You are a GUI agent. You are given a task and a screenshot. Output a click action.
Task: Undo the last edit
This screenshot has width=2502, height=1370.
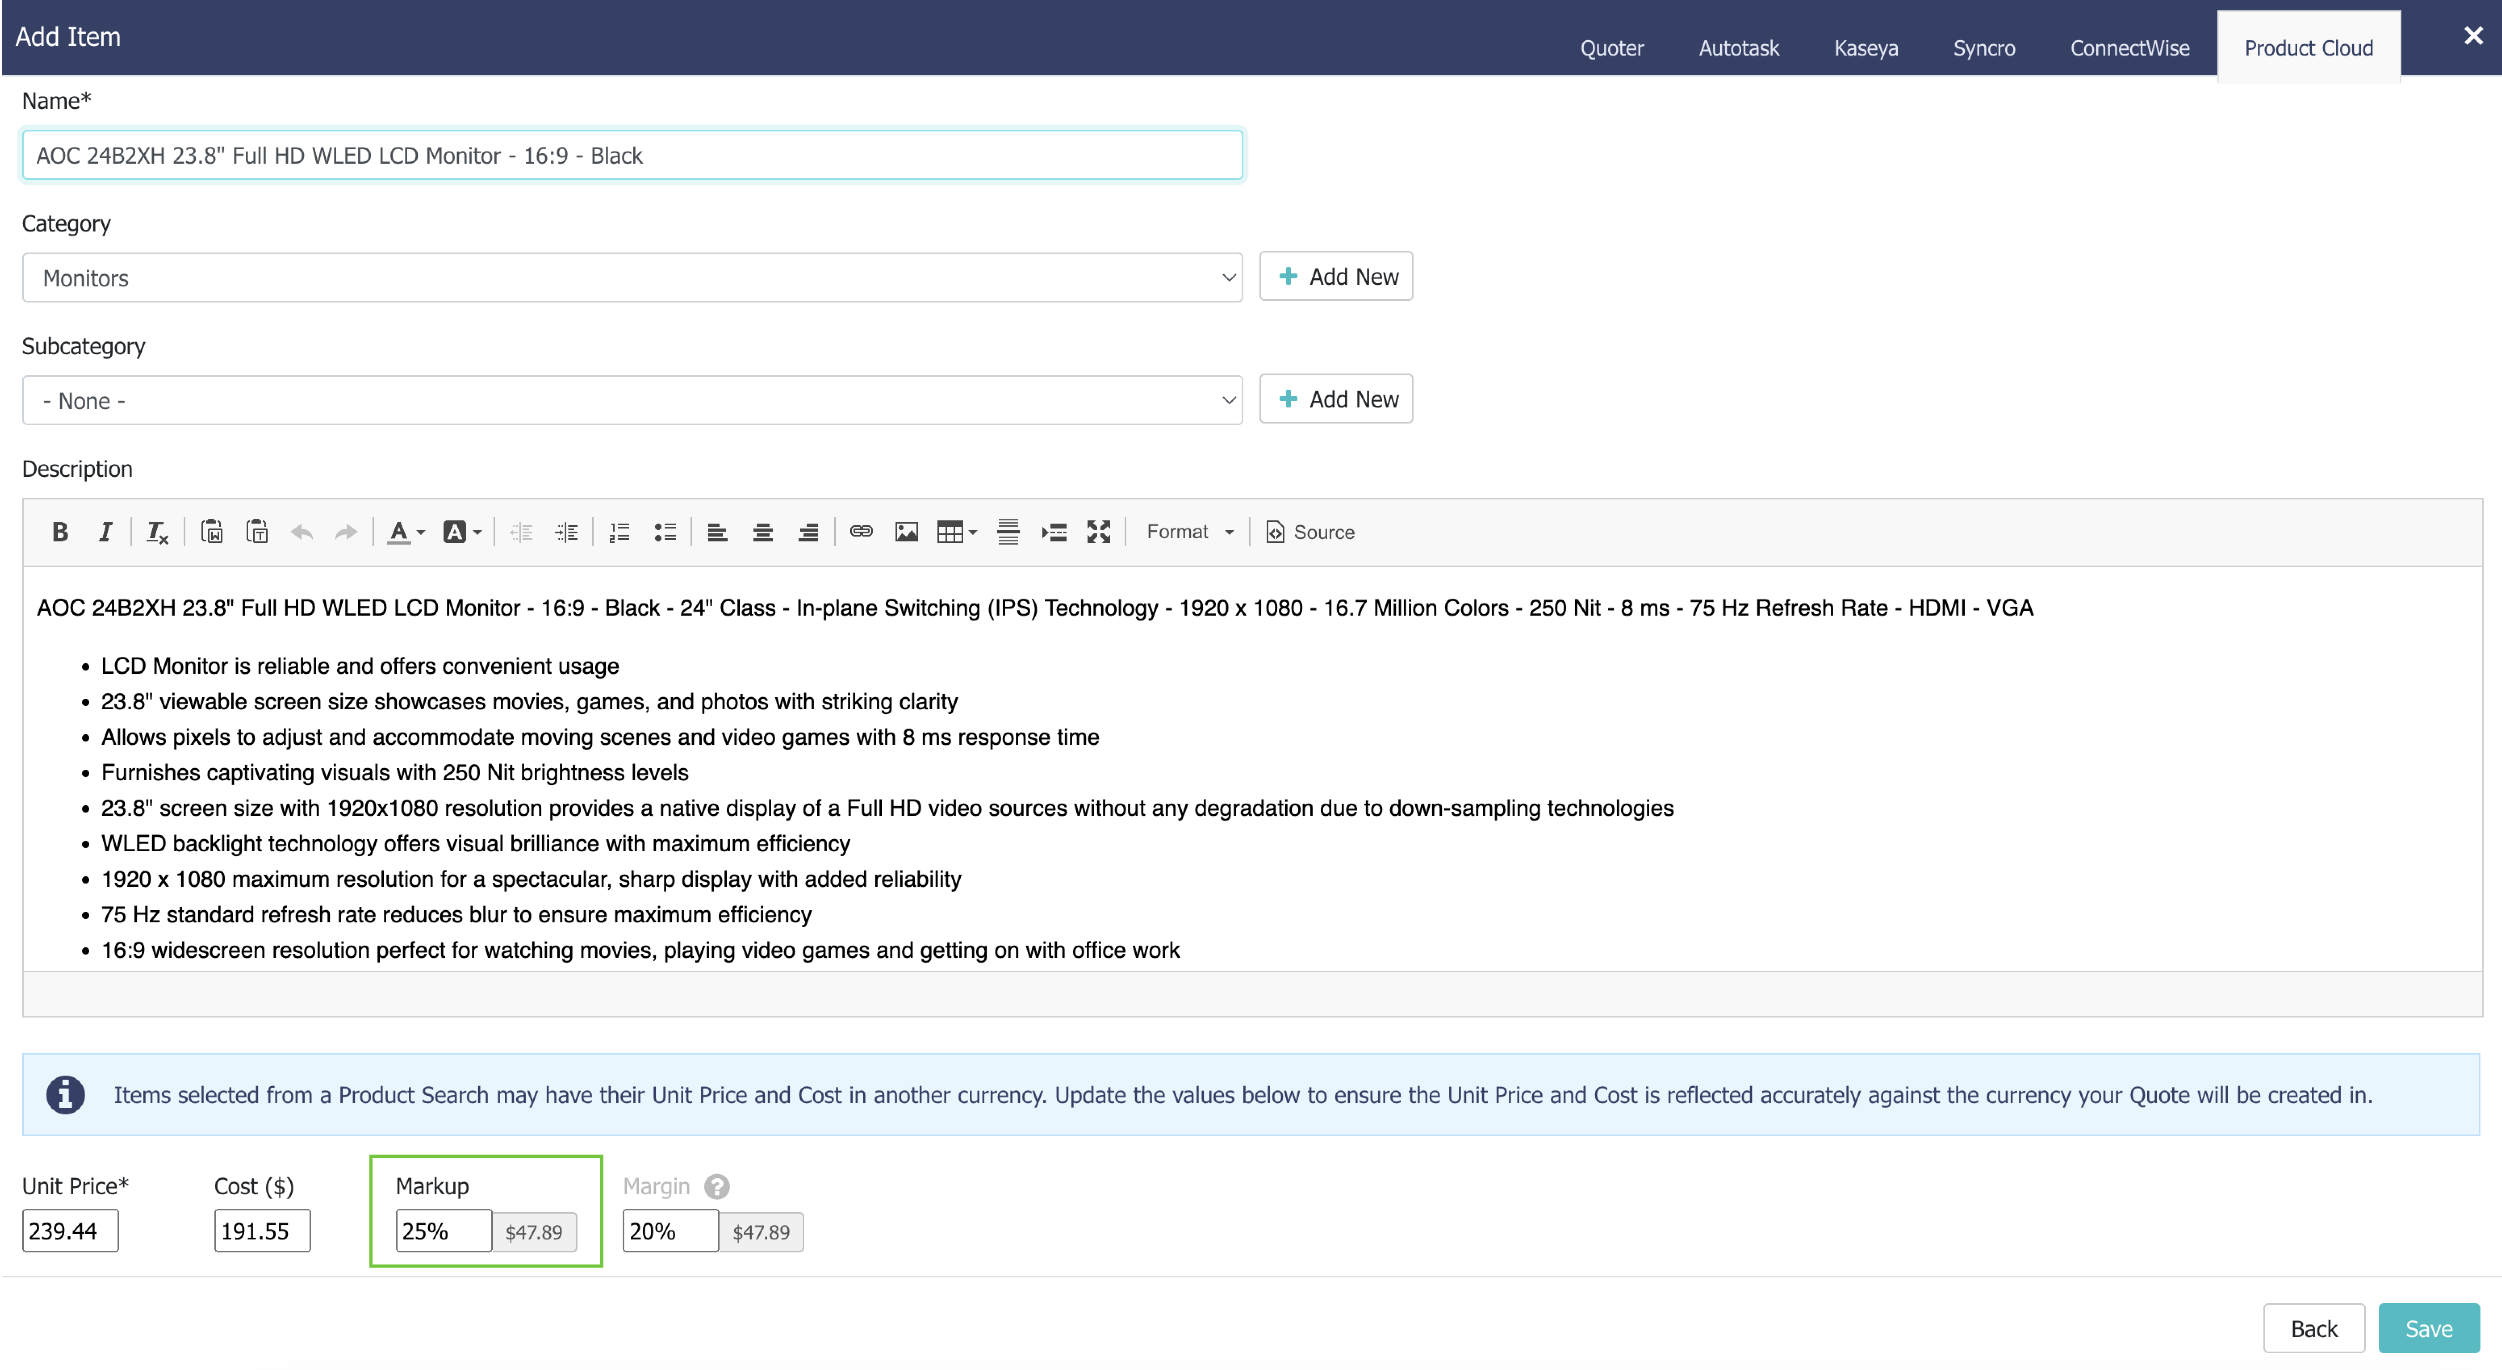(302, 532)
